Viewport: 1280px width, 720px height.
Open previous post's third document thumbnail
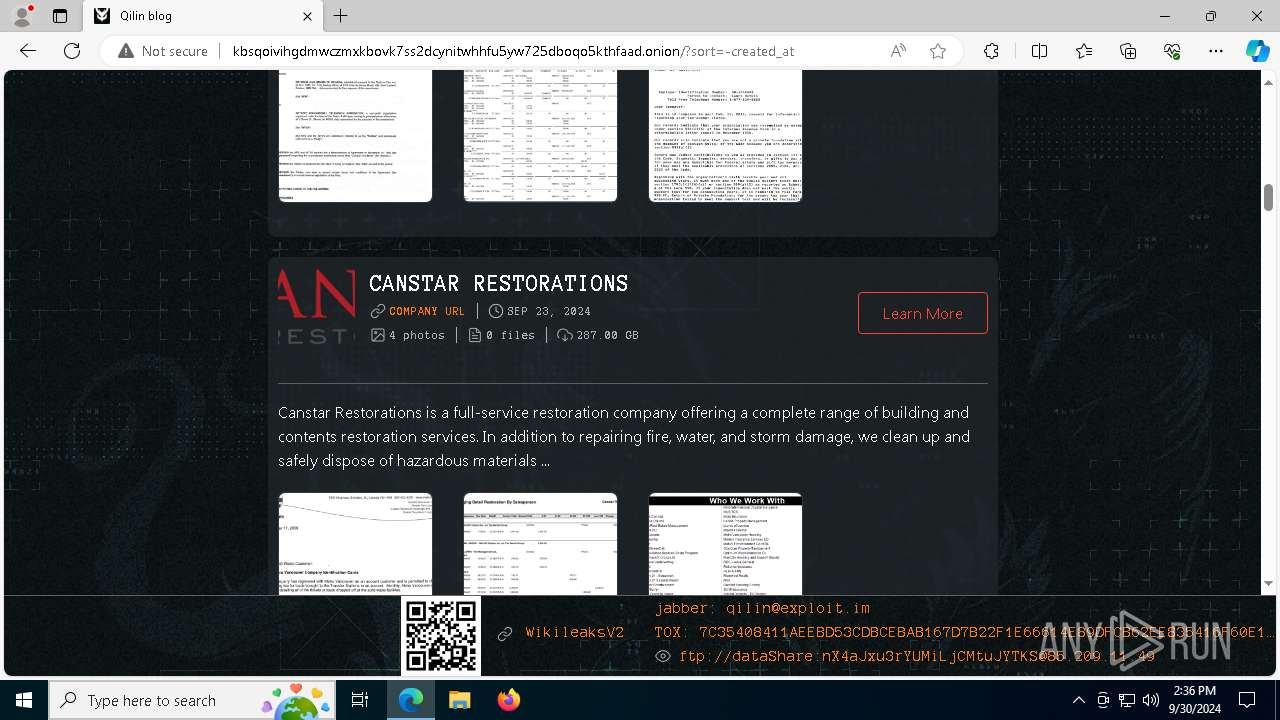(725, 136)
